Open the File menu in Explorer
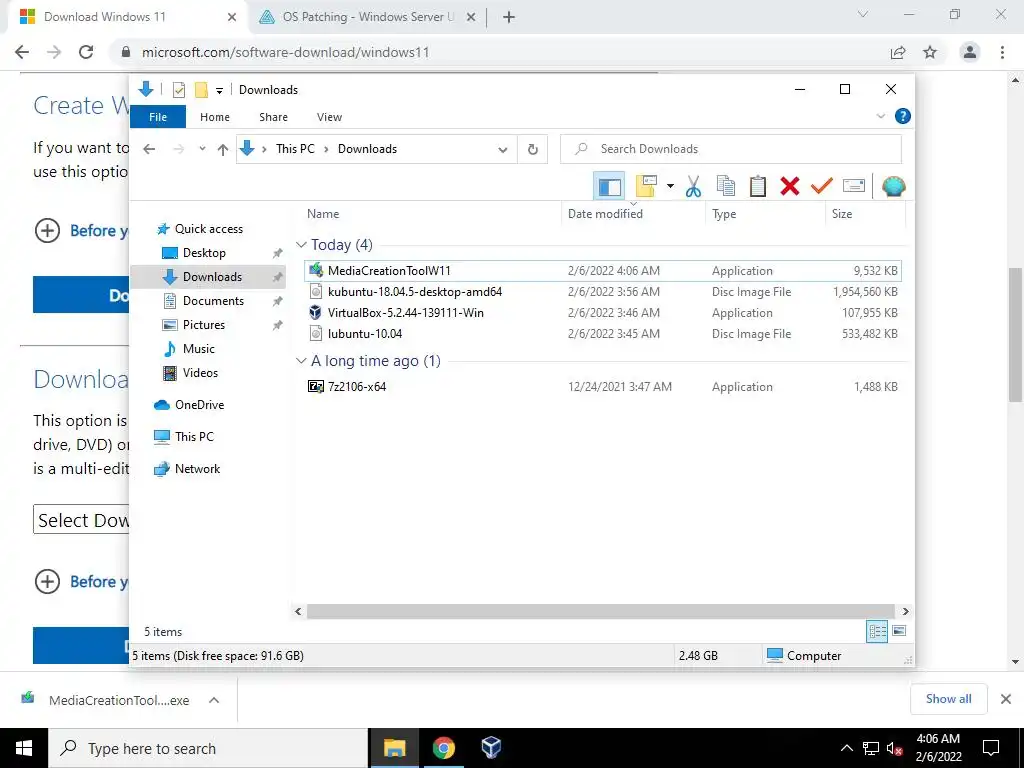This screenshot has height=768, width=1024. coord(158,117)
